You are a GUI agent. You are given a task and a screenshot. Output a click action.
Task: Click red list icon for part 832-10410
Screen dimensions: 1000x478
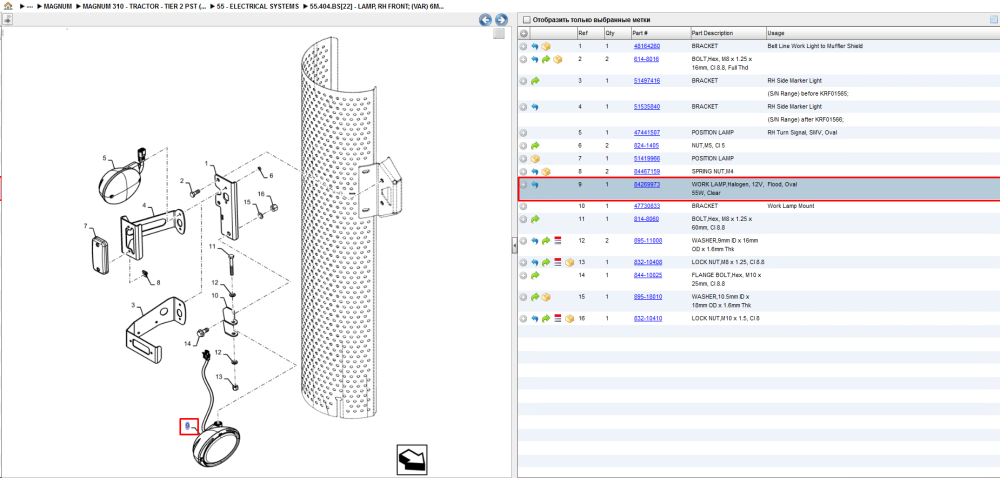click(x=557, y=318)
